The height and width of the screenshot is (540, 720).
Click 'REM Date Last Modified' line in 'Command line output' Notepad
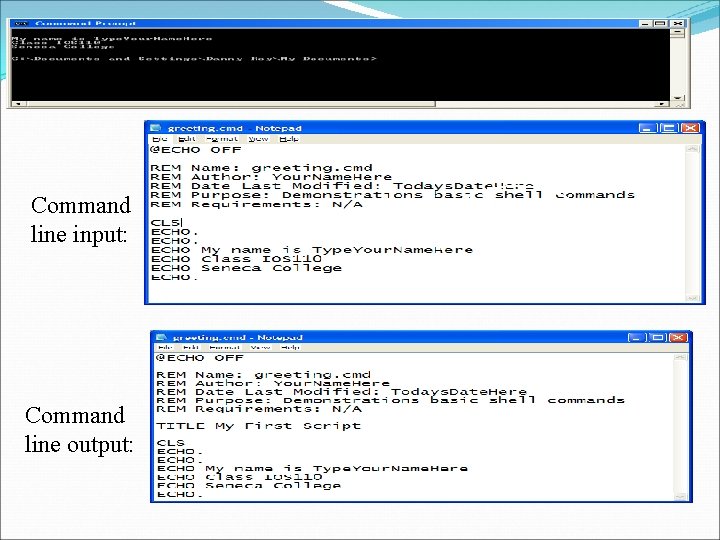click(x=342, y=392)
